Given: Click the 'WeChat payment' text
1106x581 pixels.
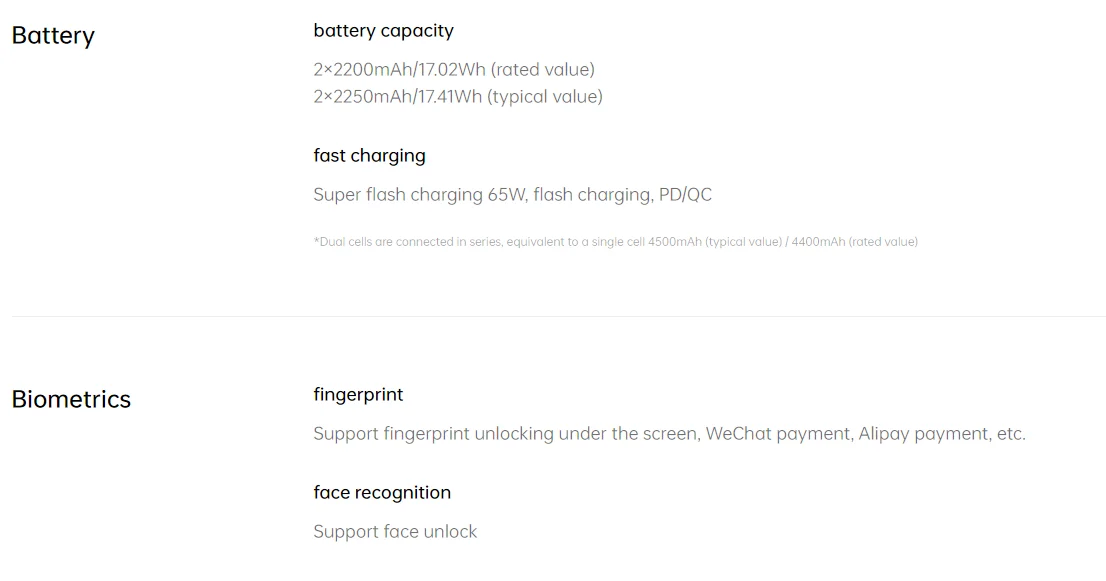Looking at the screenshot, I should (777, 434).
